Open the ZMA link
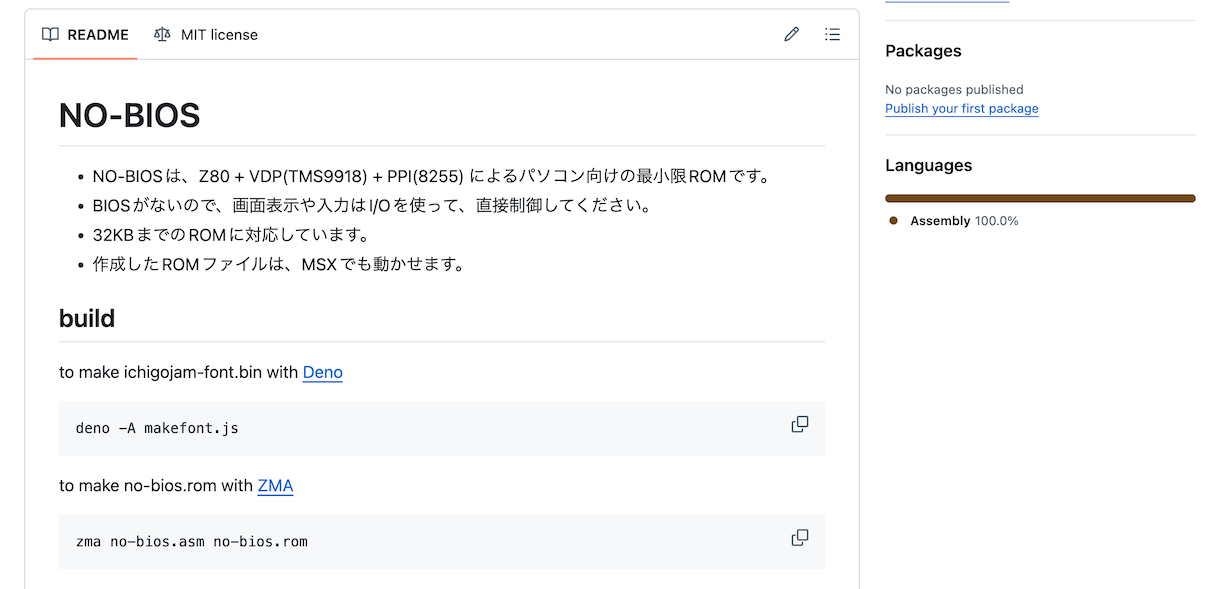This screenshot has width=1220, height=589. pyautogui.click(x=275, y=486)
